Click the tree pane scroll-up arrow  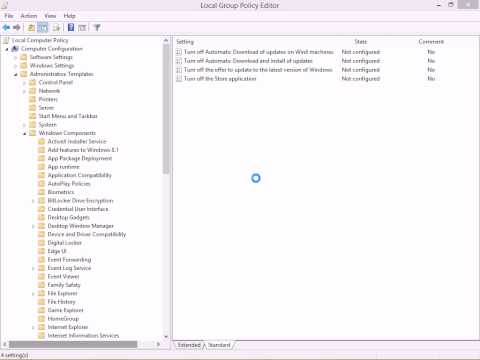[166, 40]
